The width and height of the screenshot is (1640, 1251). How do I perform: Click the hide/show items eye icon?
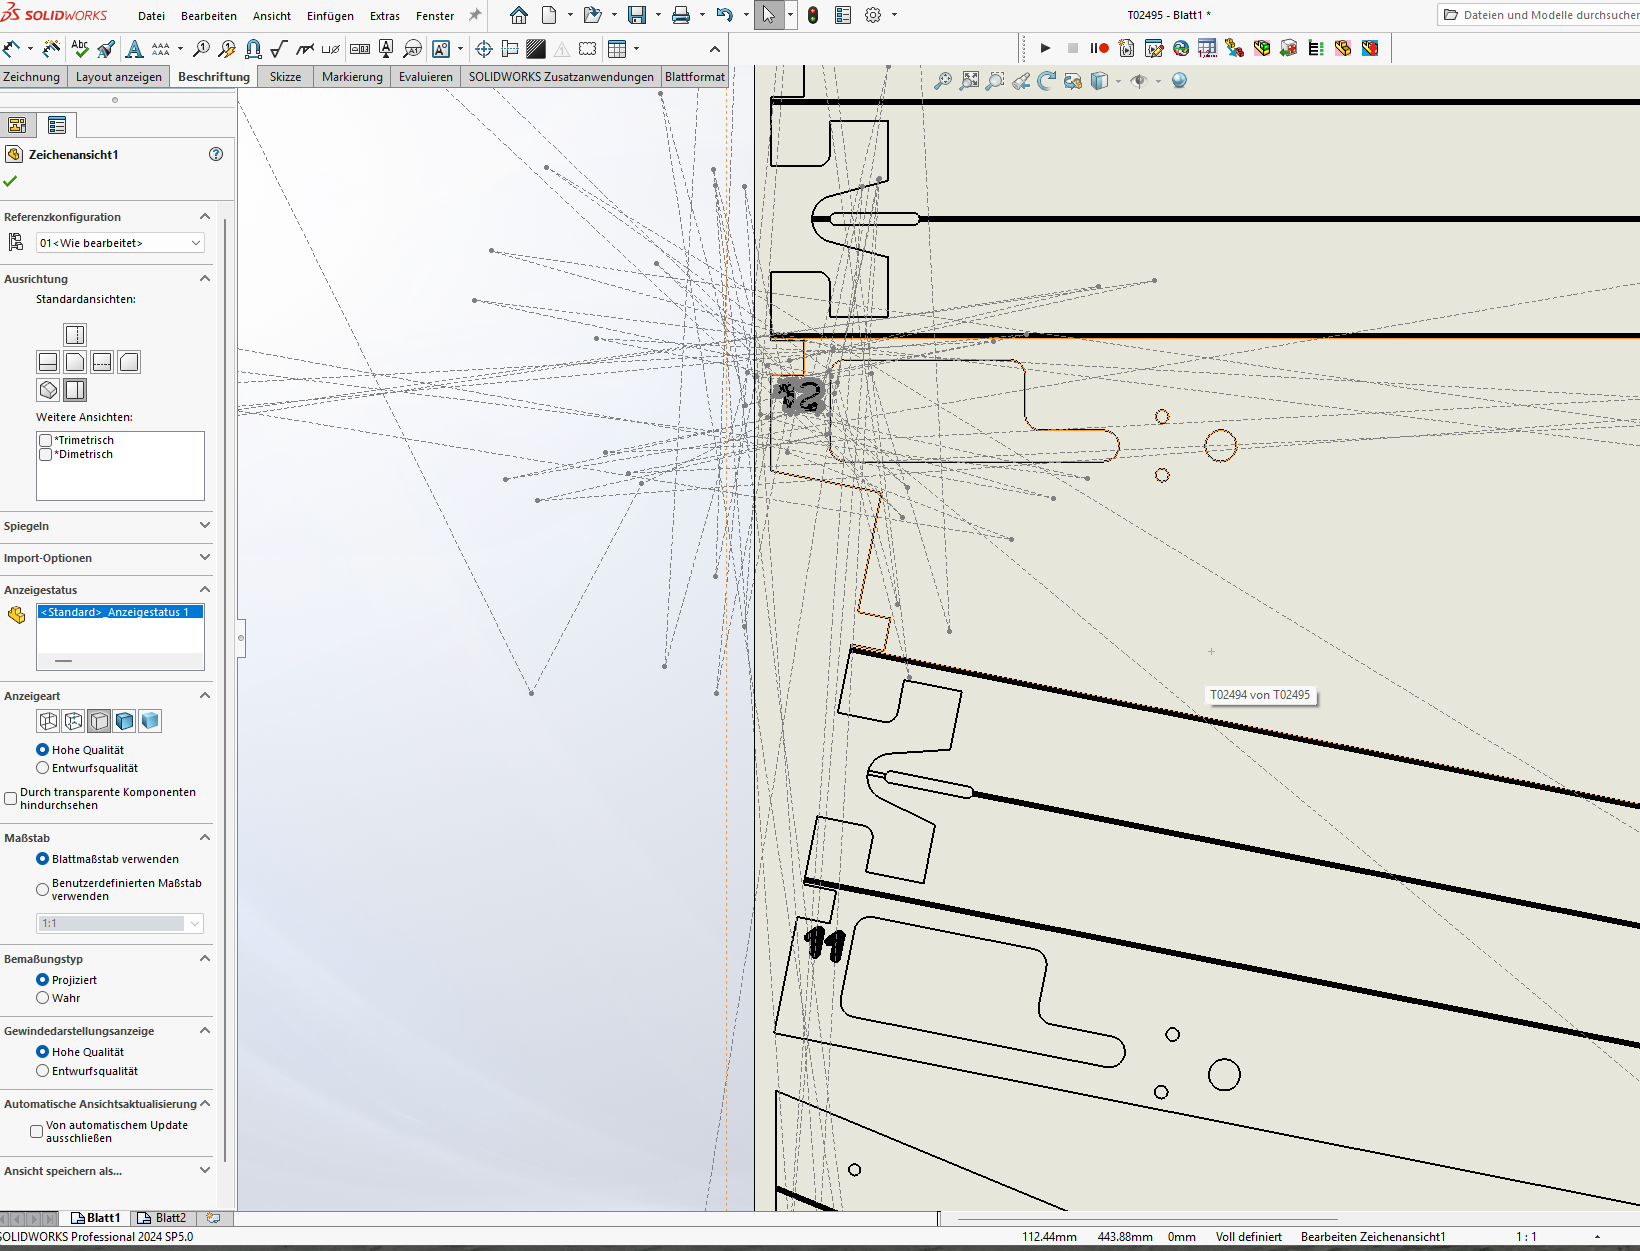click(1138, 81)
